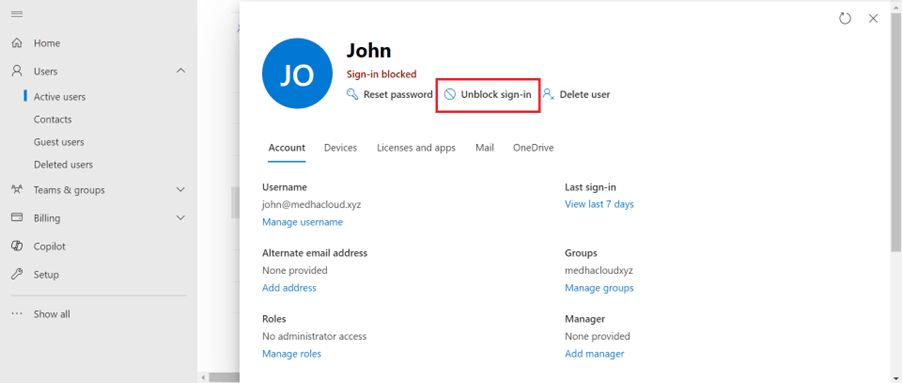Switch to the Mail tab
This screenshot has width=902, height=383.
484,148
